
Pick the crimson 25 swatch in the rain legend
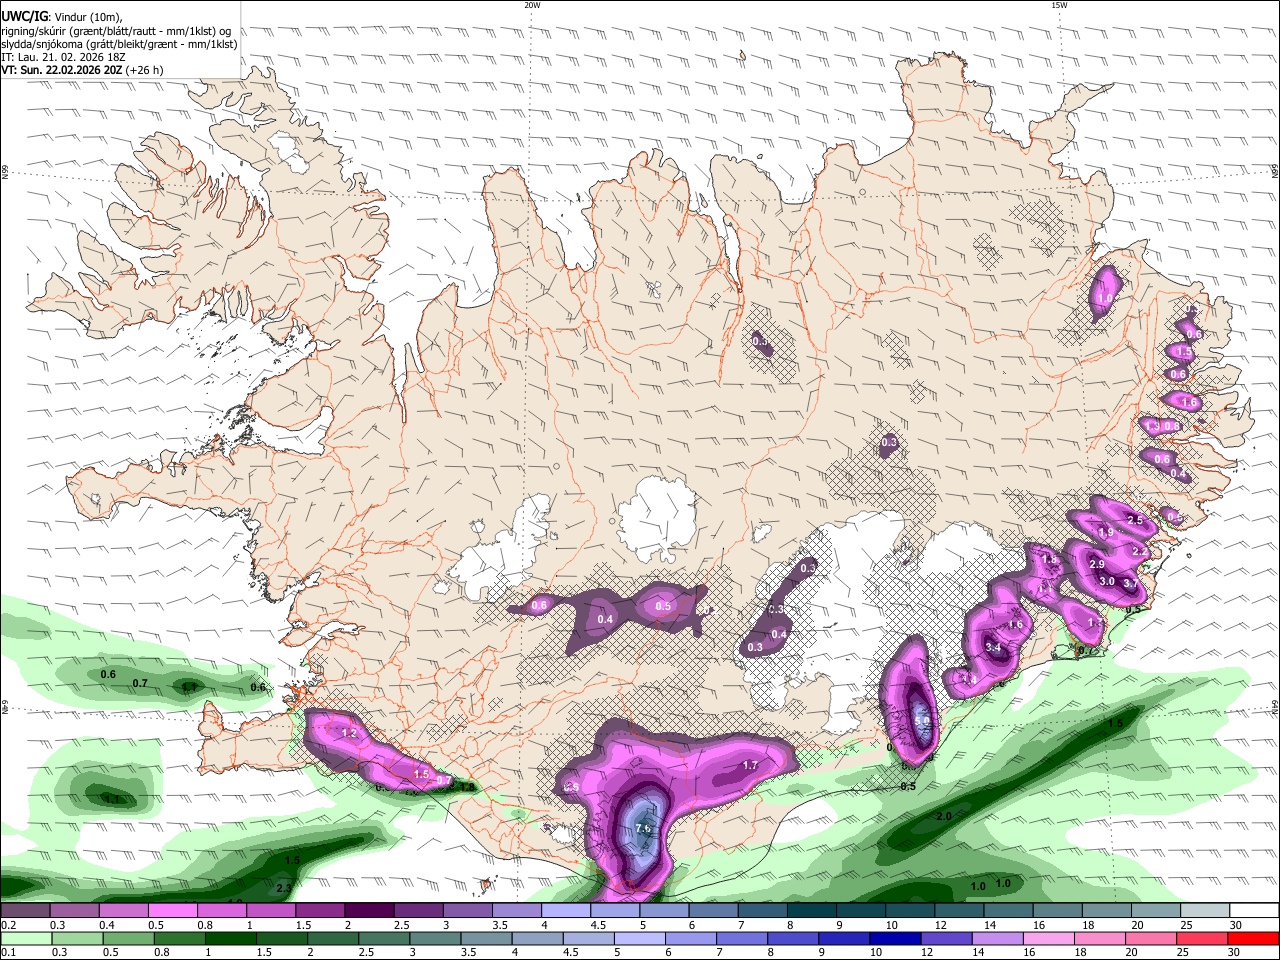pos(1201,939)
